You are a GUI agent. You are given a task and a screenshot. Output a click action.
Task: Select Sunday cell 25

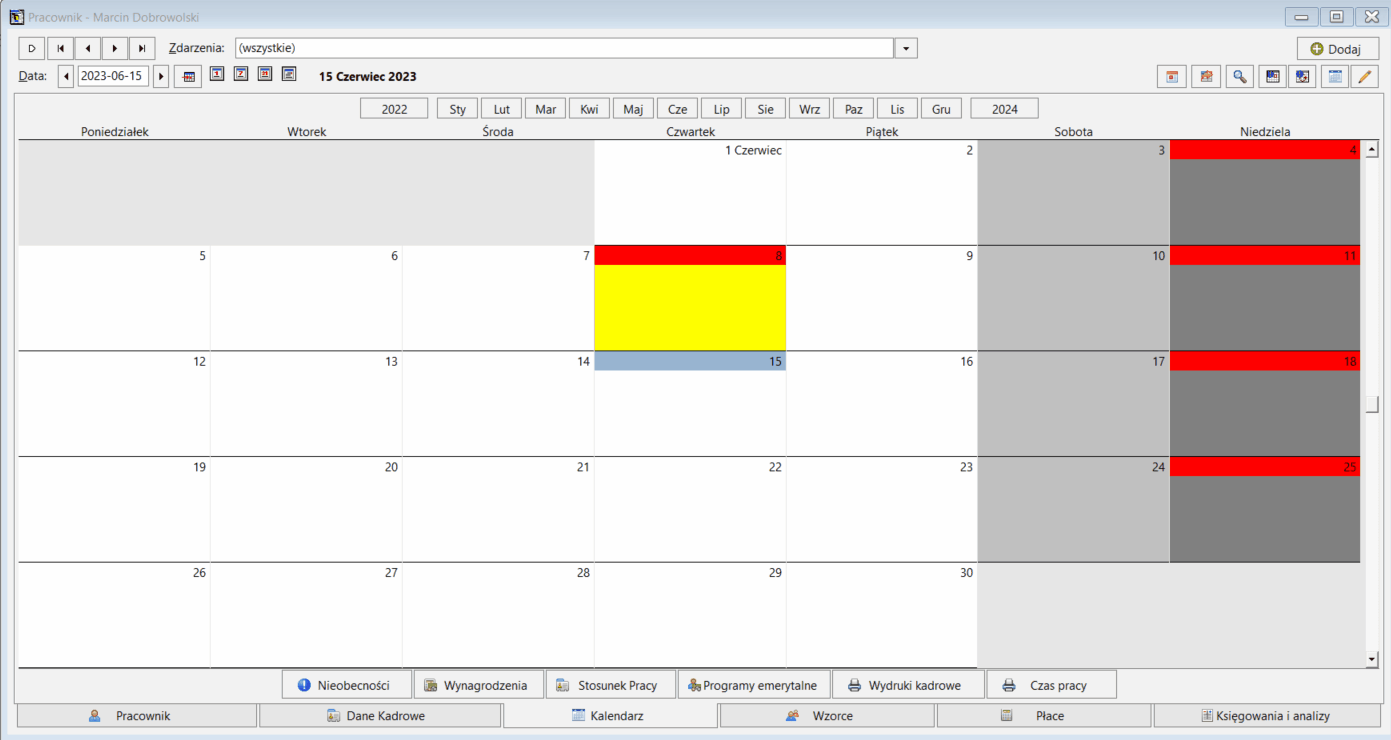tap(1264, 509)
